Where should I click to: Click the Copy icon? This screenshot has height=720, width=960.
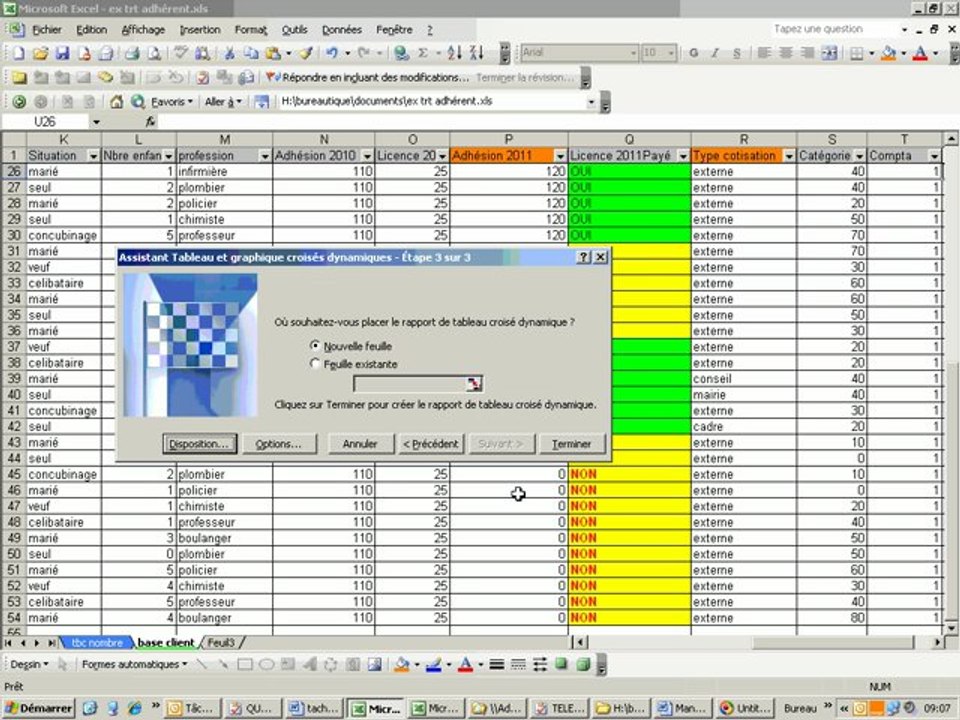[x=250, y=53]
